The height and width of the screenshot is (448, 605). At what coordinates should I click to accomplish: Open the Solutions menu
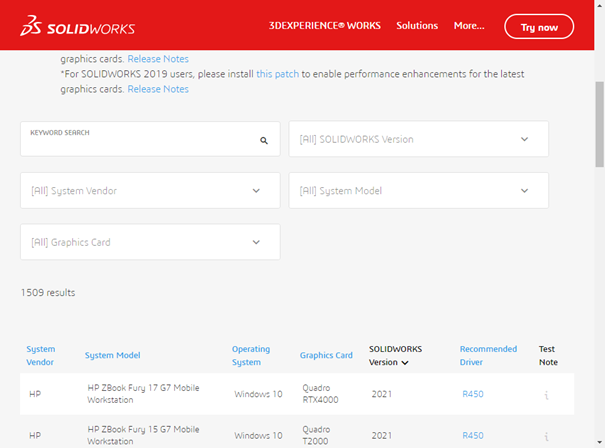(x=417, y=26)
